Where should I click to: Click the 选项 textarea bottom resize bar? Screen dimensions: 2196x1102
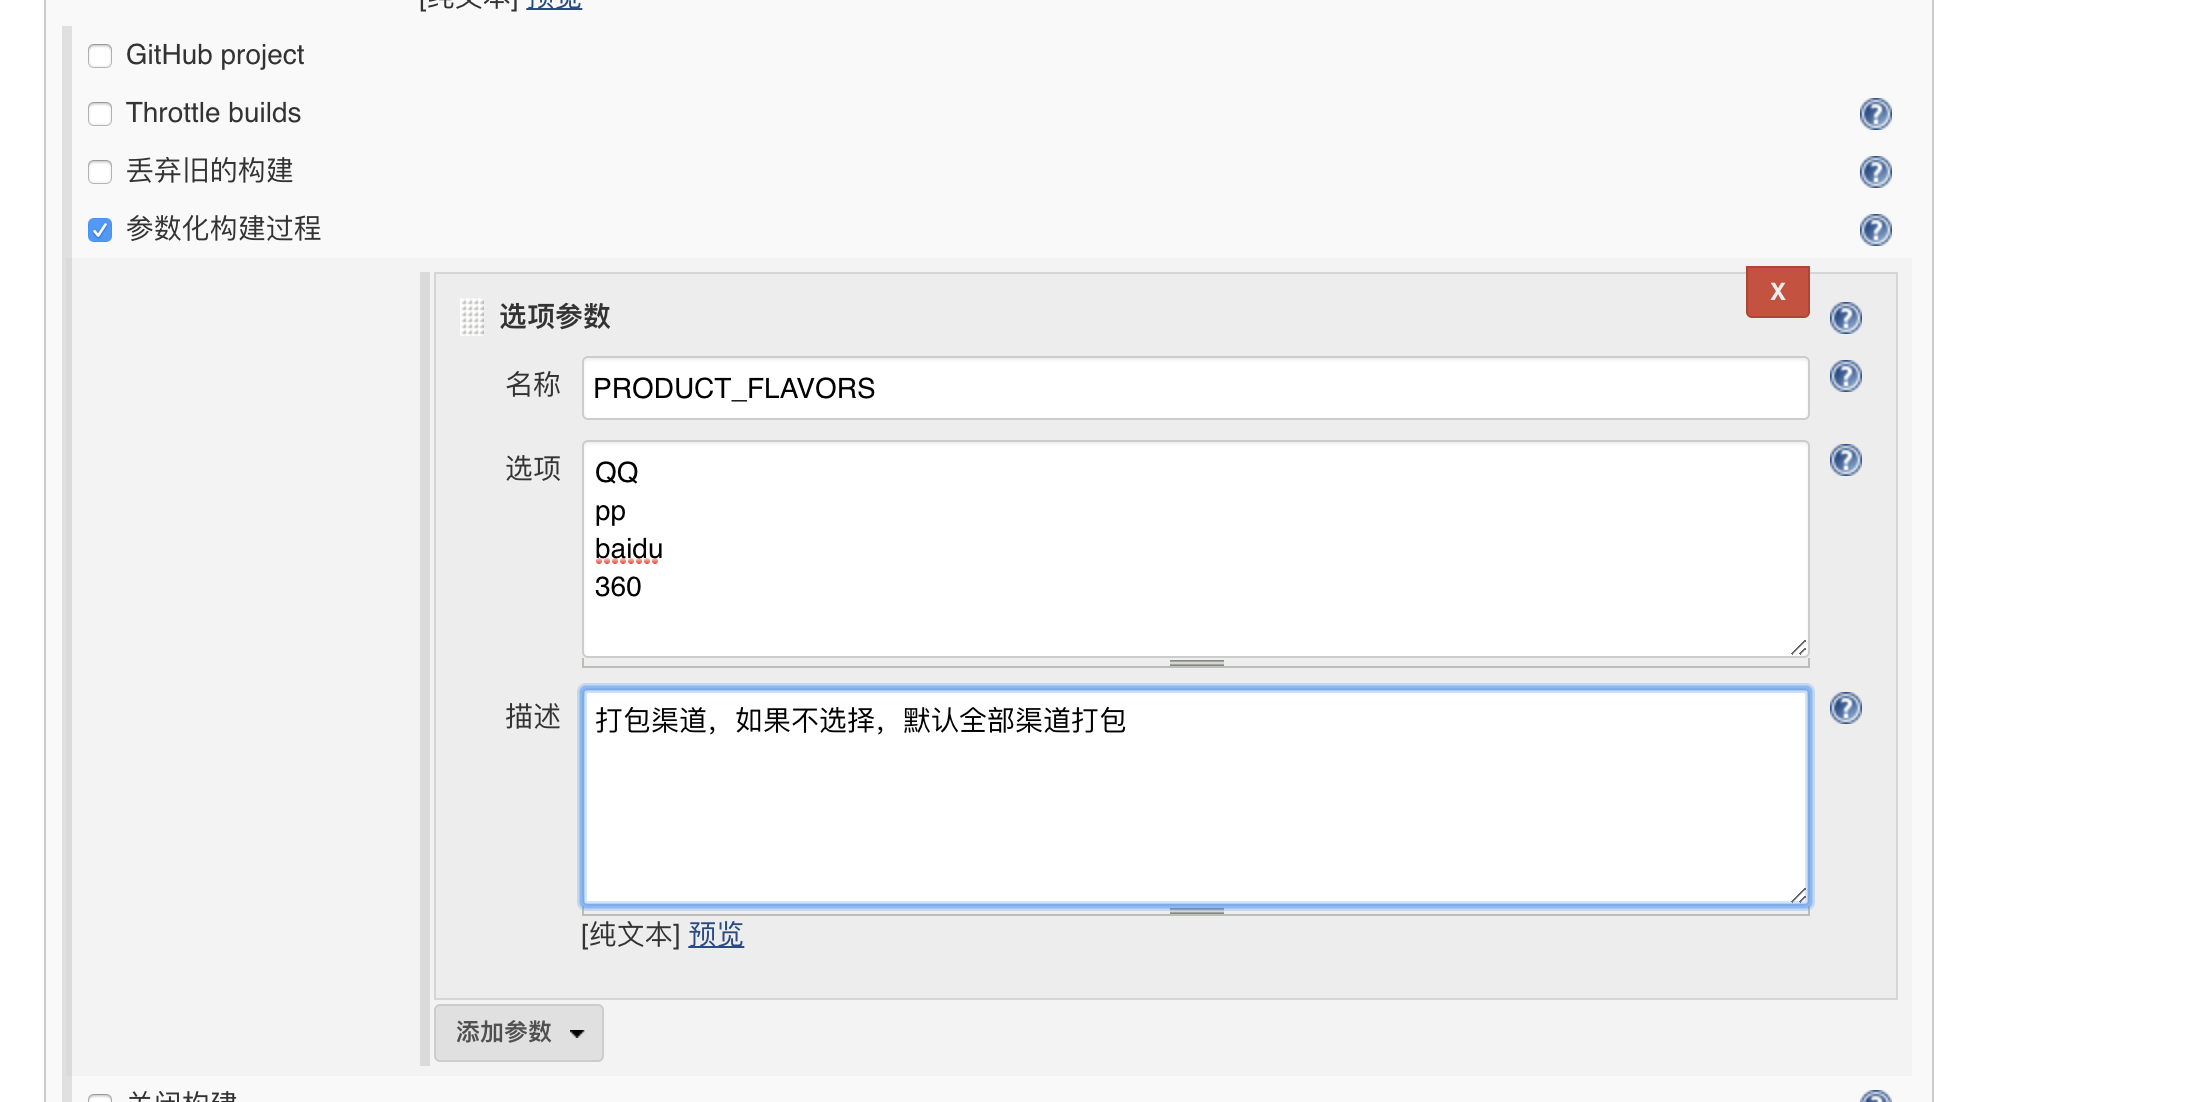click(x=1196, y=663)
